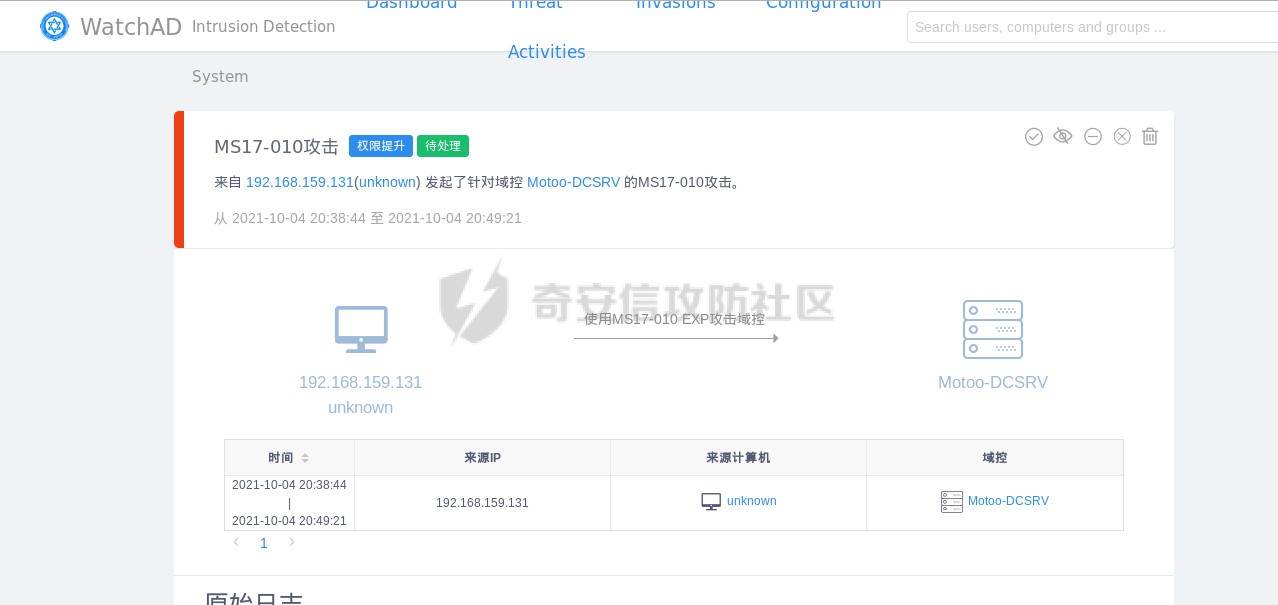Open the System navigation item
The width and height of the screenshot is (1278, 605).
220,77
